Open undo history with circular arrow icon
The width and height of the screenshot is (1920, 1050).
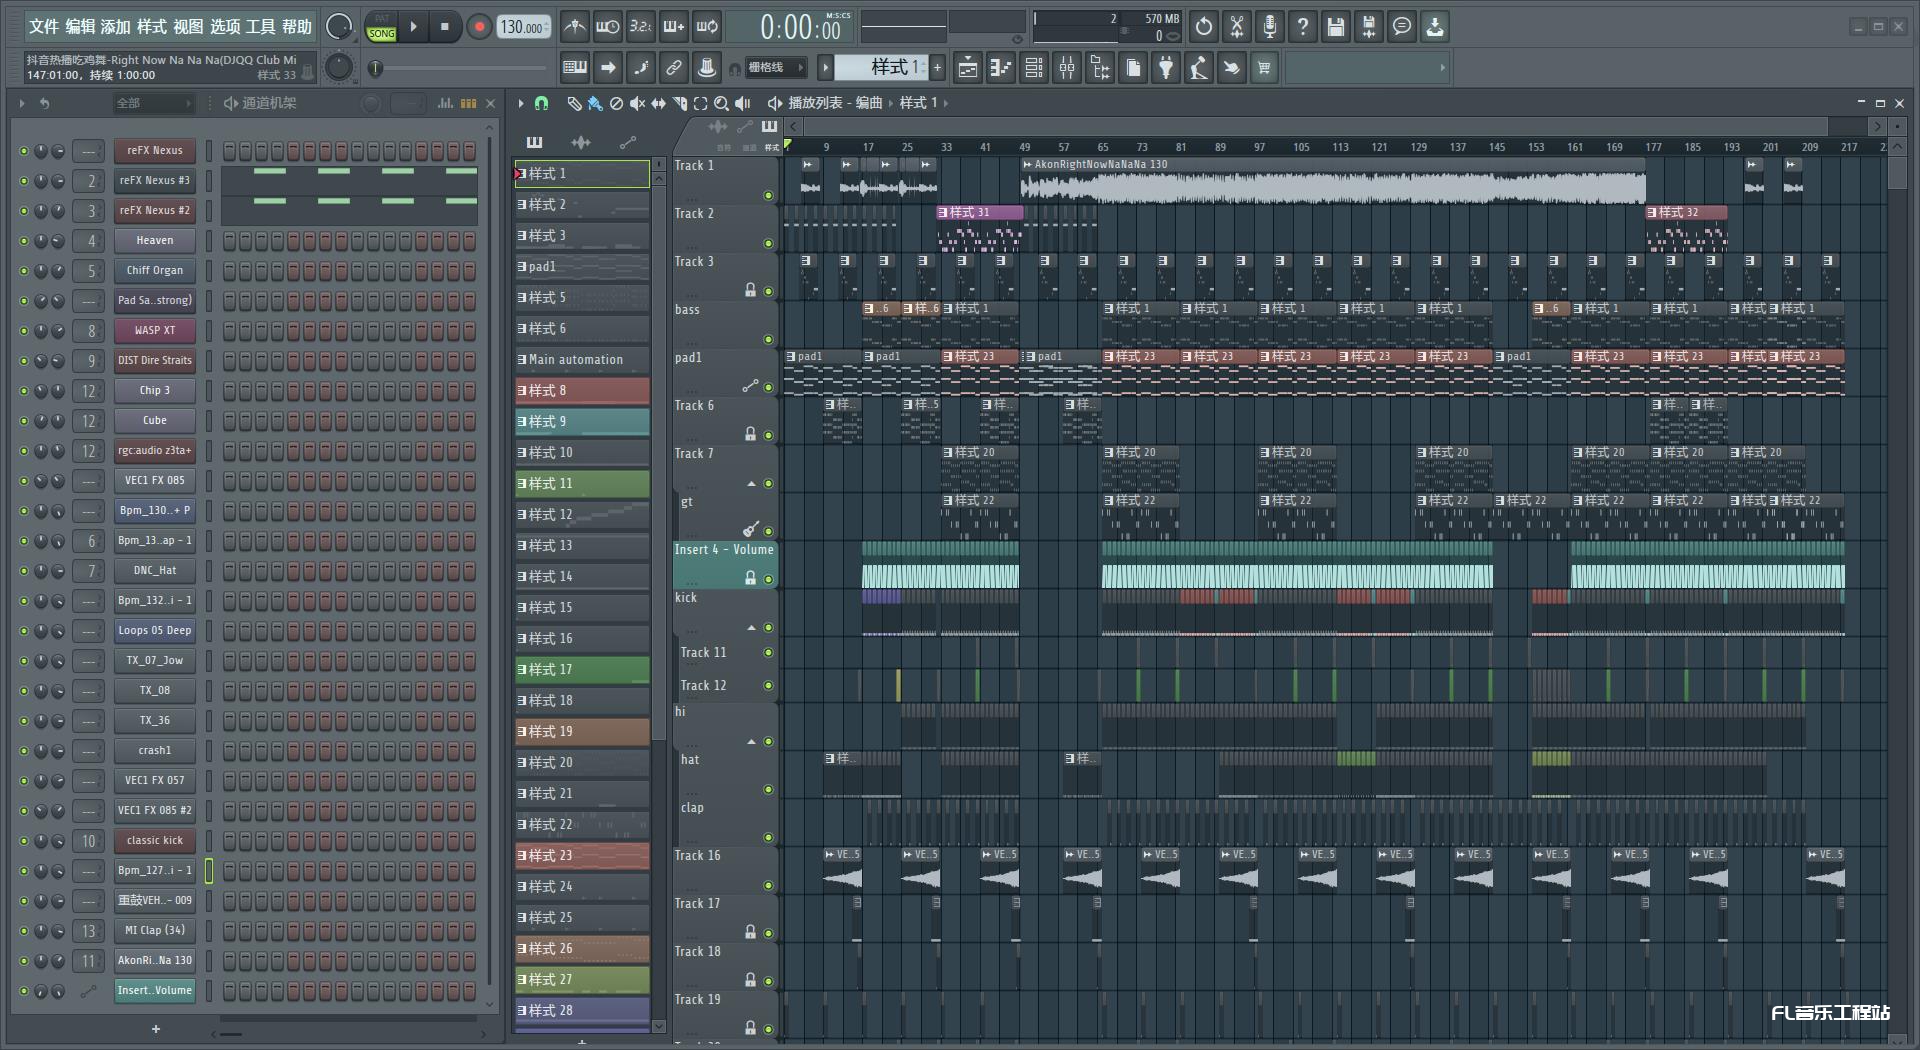(1204, 27)
